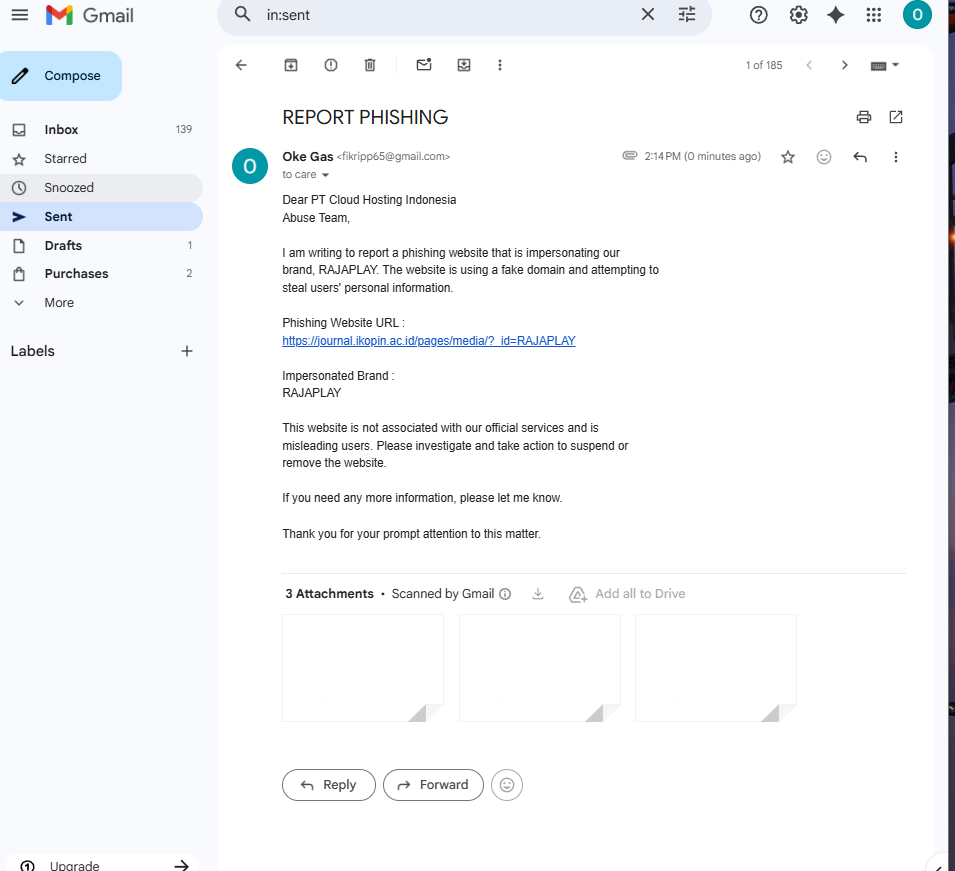Open the Purchases category
The image size is (955, 871).
pyautogui.click(x=101, y=274)
